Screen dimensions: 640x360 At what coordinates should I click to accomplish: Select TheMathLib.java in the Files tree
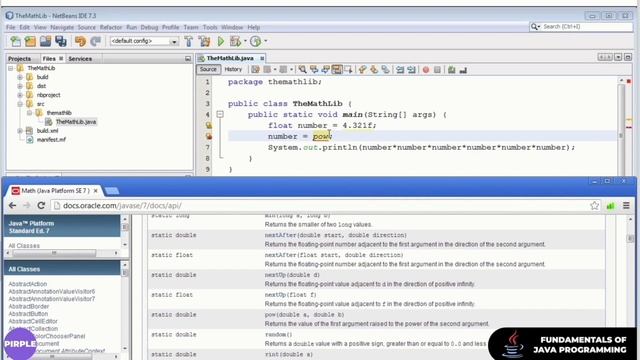coord(76,122)
